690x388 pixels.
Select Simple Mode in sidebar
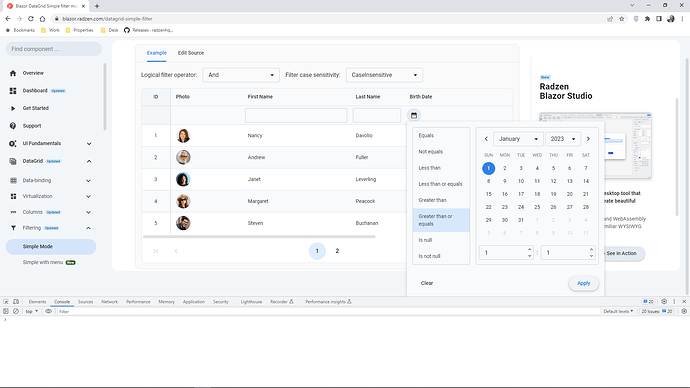tap(51, 247)
